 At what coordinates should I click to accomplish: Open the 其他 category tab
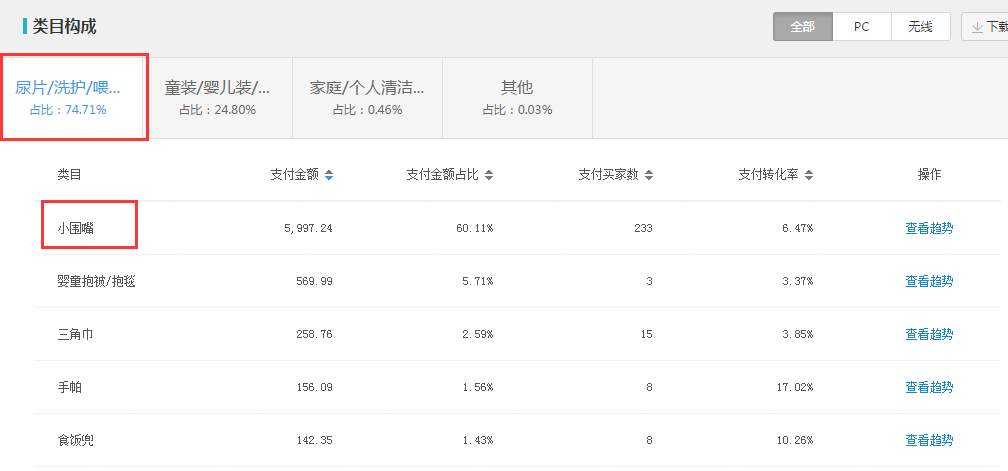pyautogui.click(x=518, y=98)
